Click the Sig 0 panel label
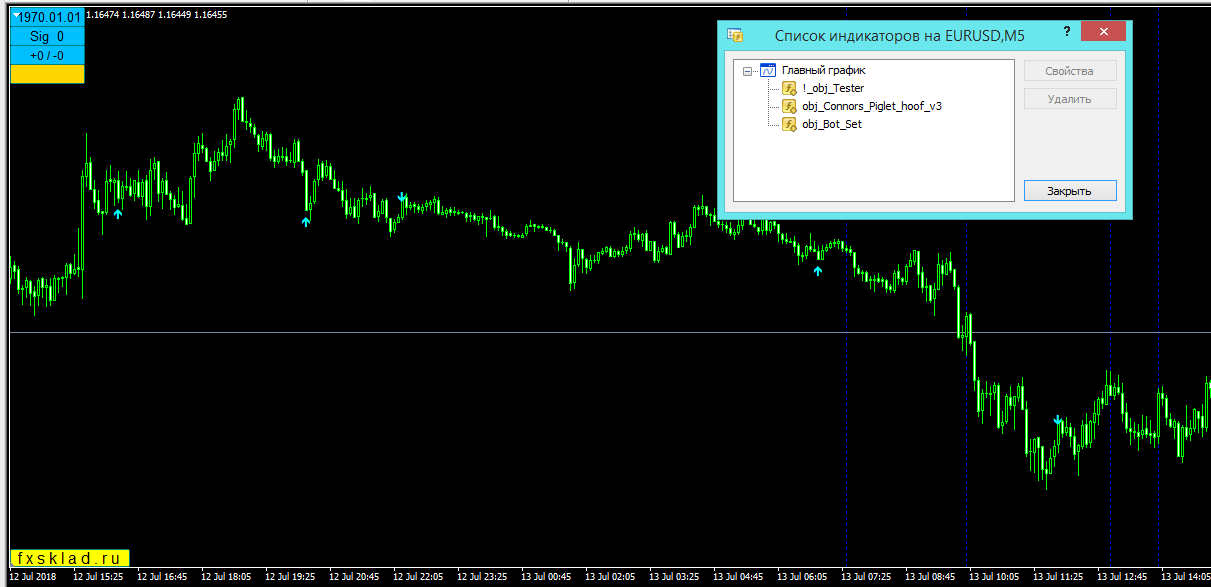This screenshot has height=587, width=1211. point(47,36)
